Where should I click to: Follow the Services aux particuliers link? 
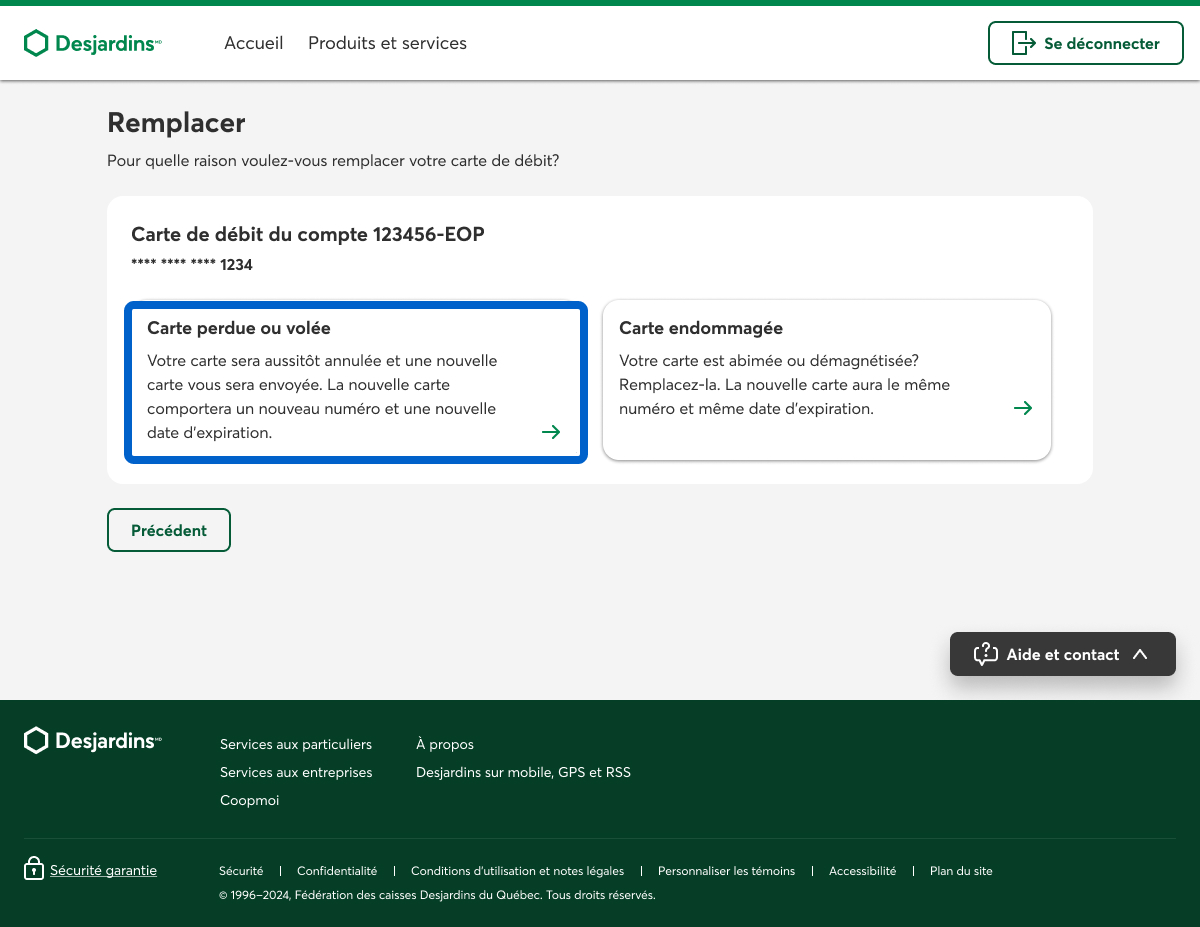tap(296, 744)
